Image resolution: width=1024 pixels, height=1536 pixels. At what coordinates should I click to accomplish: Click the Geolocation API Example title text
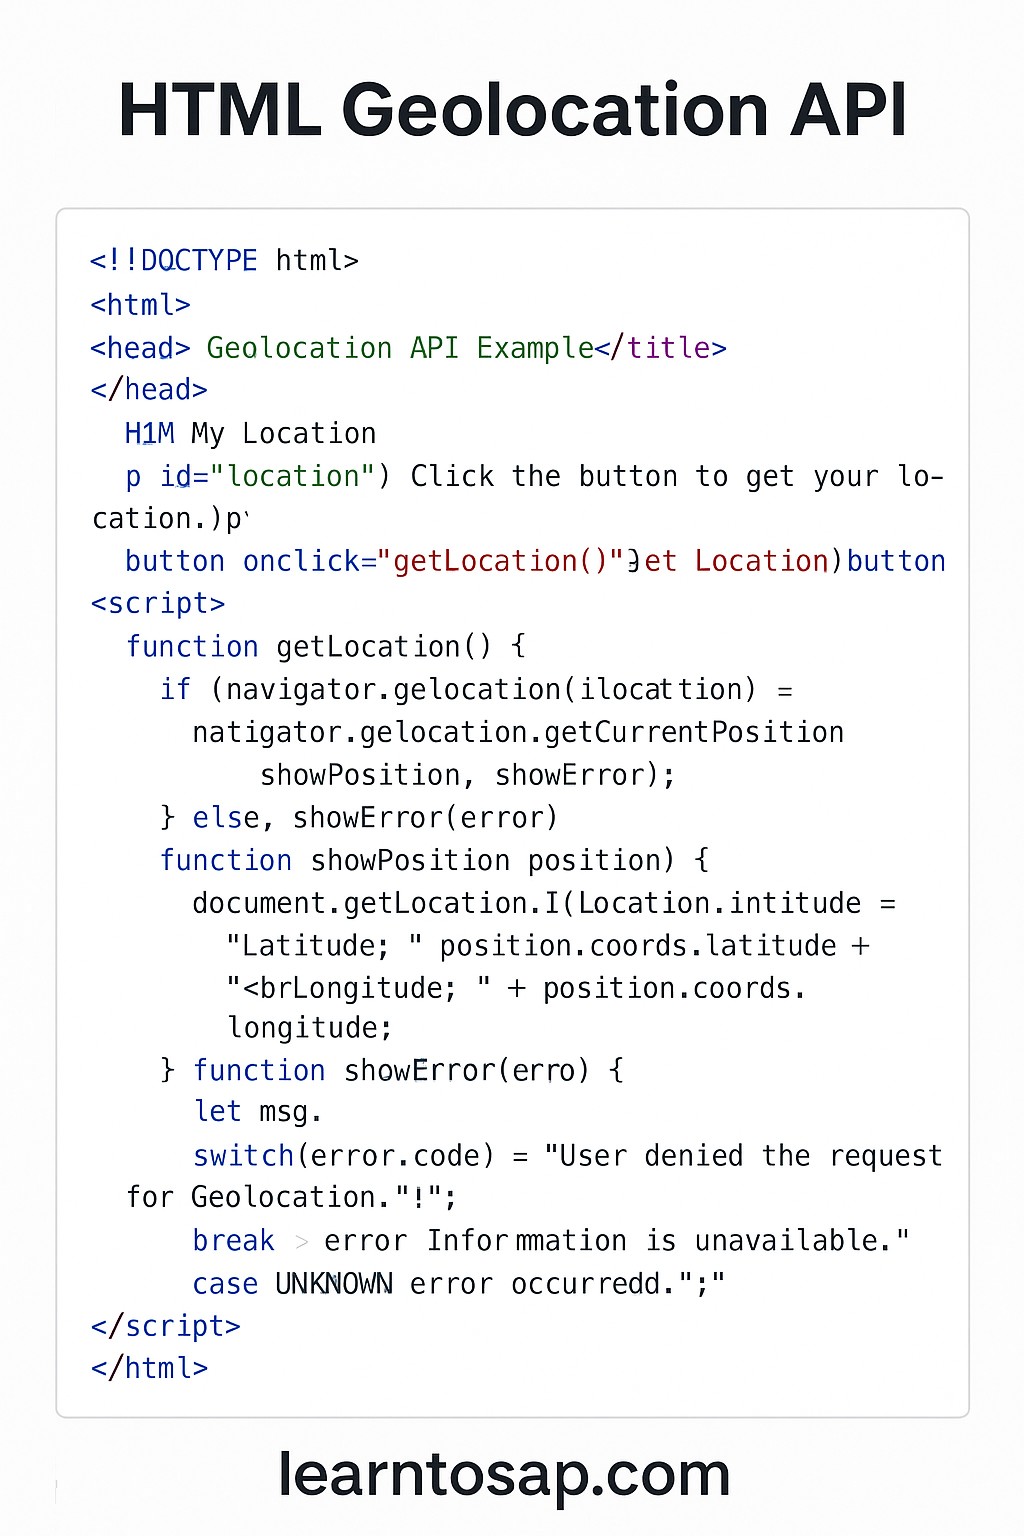pyautogui.click(x=400, y=348)
